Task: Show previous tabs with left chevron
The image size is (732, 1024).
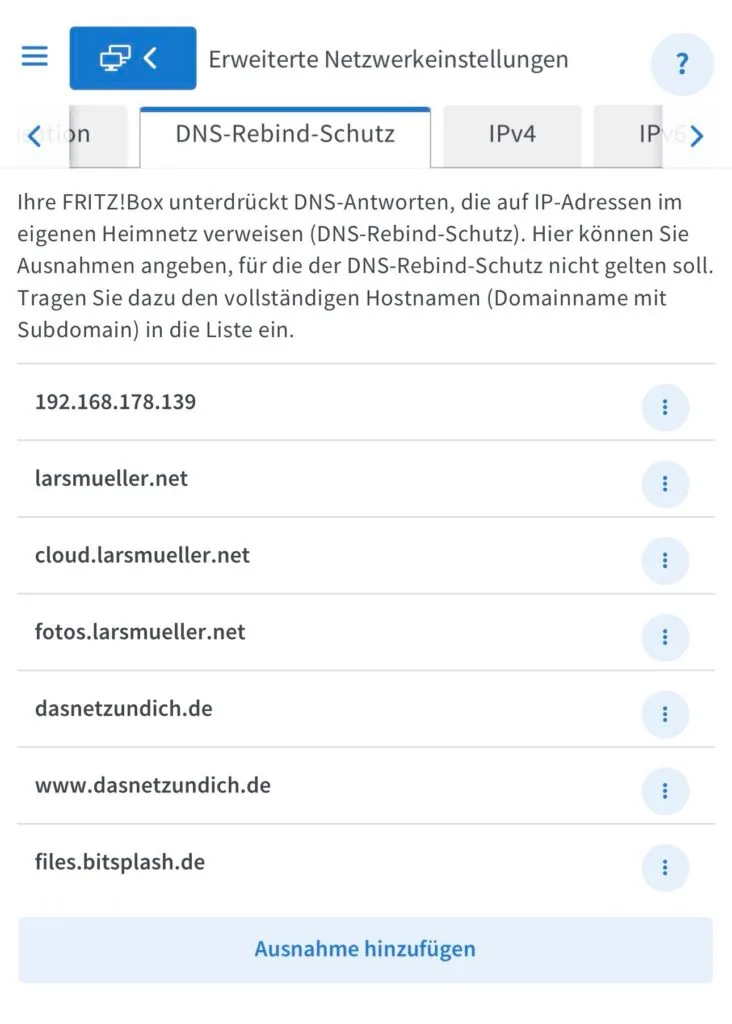Action: click(x=34, y=136)
